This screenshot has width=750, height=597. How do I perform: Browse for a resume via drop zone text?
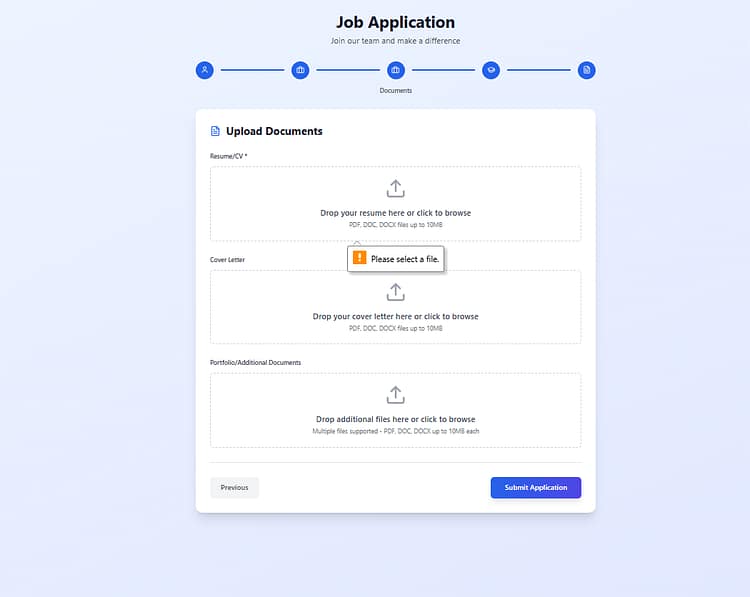tap(395, 213)
